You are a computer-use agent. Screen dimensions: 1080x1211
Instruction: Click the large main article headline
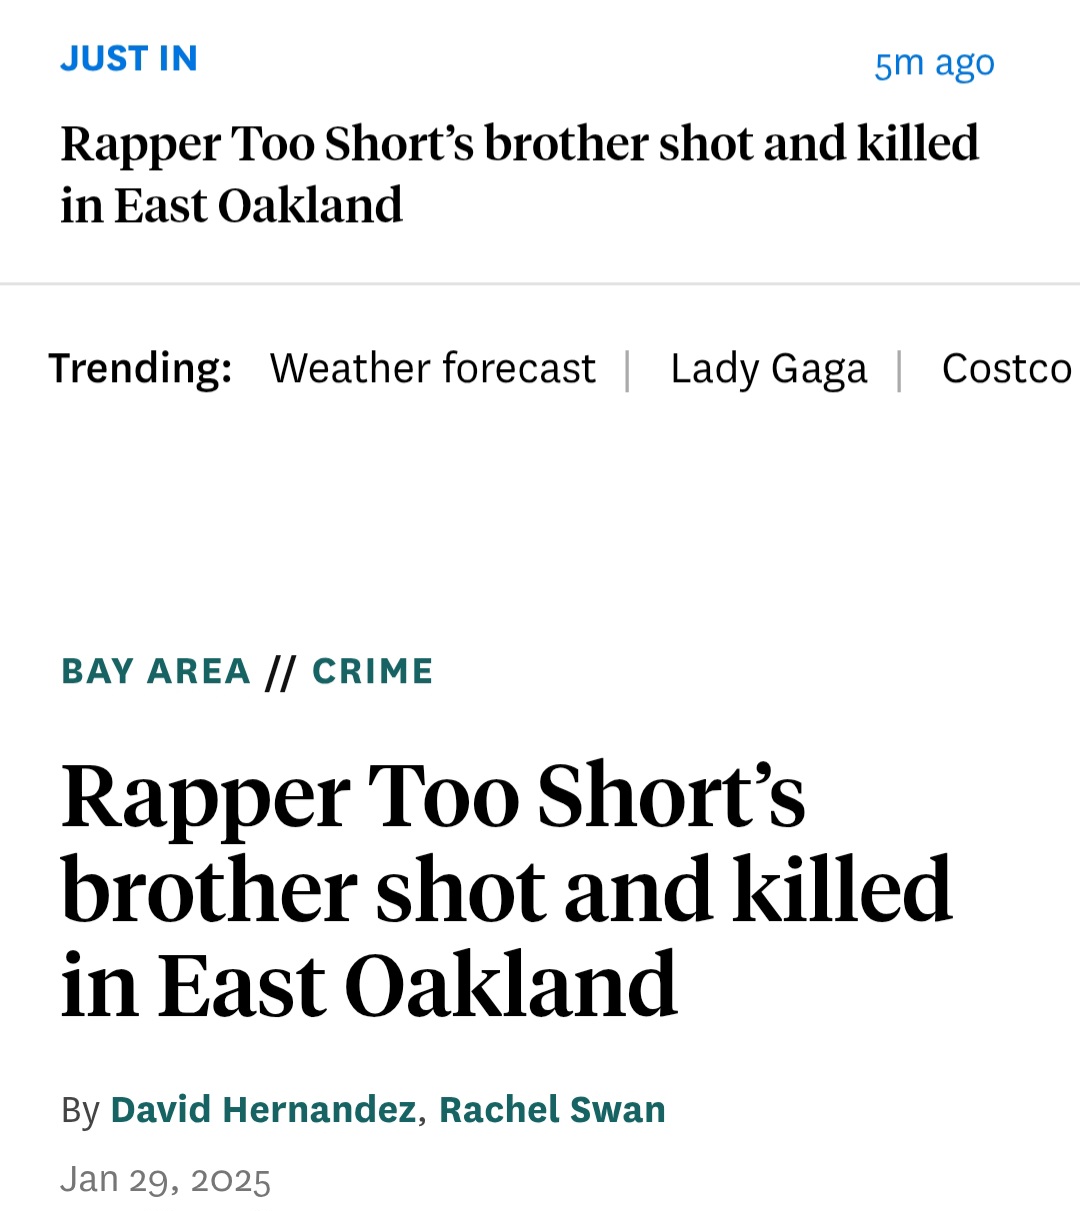coord(506,889)
